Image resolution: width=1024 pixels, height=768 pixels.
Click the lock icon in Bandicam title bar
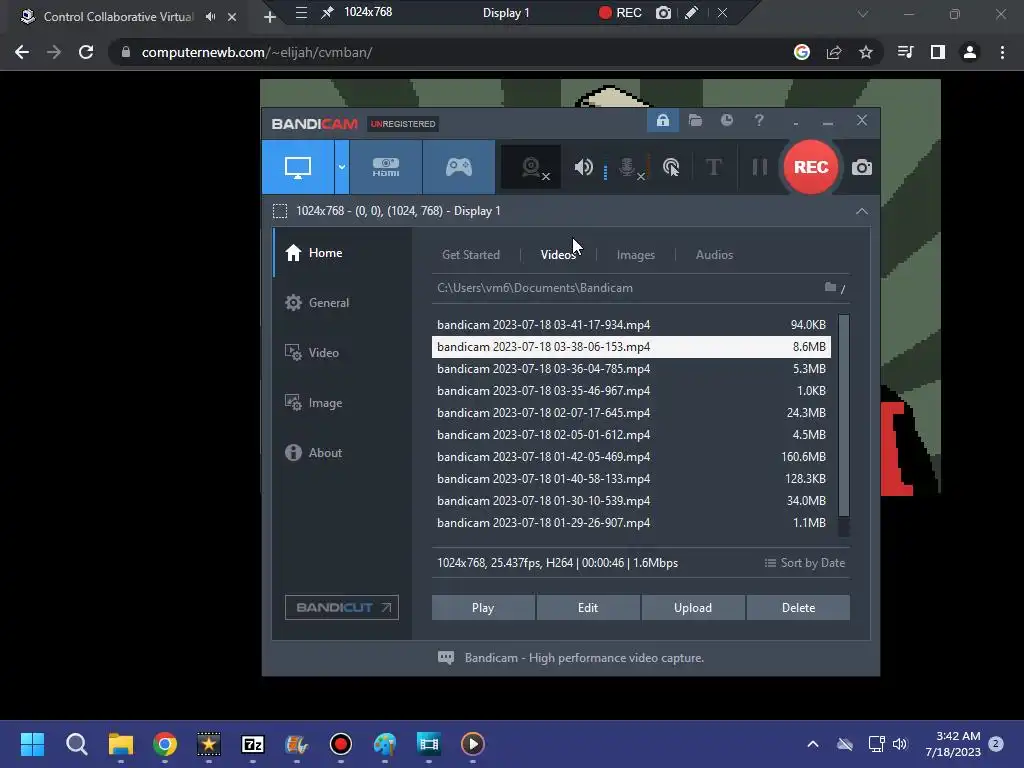pyautogui.click(x=662, y=120)
